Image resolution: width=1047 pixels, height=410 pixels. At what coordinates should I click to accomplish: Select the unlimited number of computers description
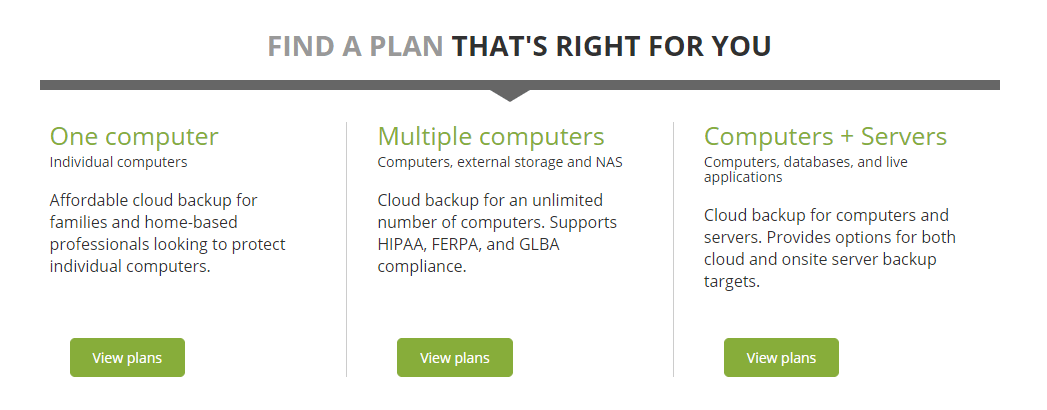(497, 233)
